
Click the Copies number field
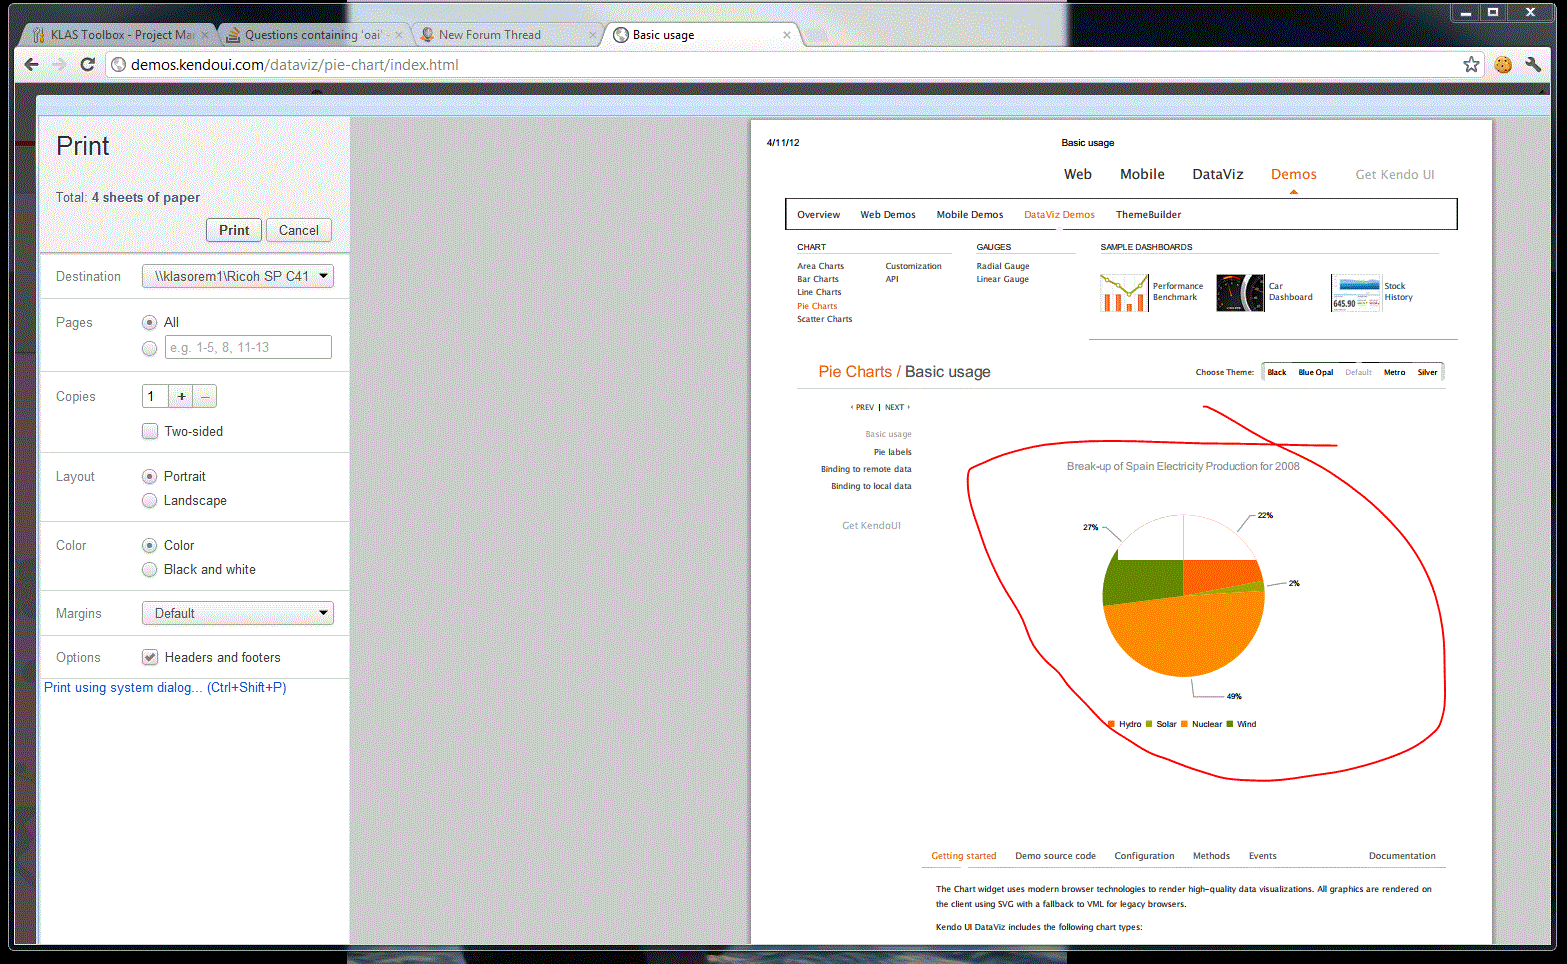point(155,396)
